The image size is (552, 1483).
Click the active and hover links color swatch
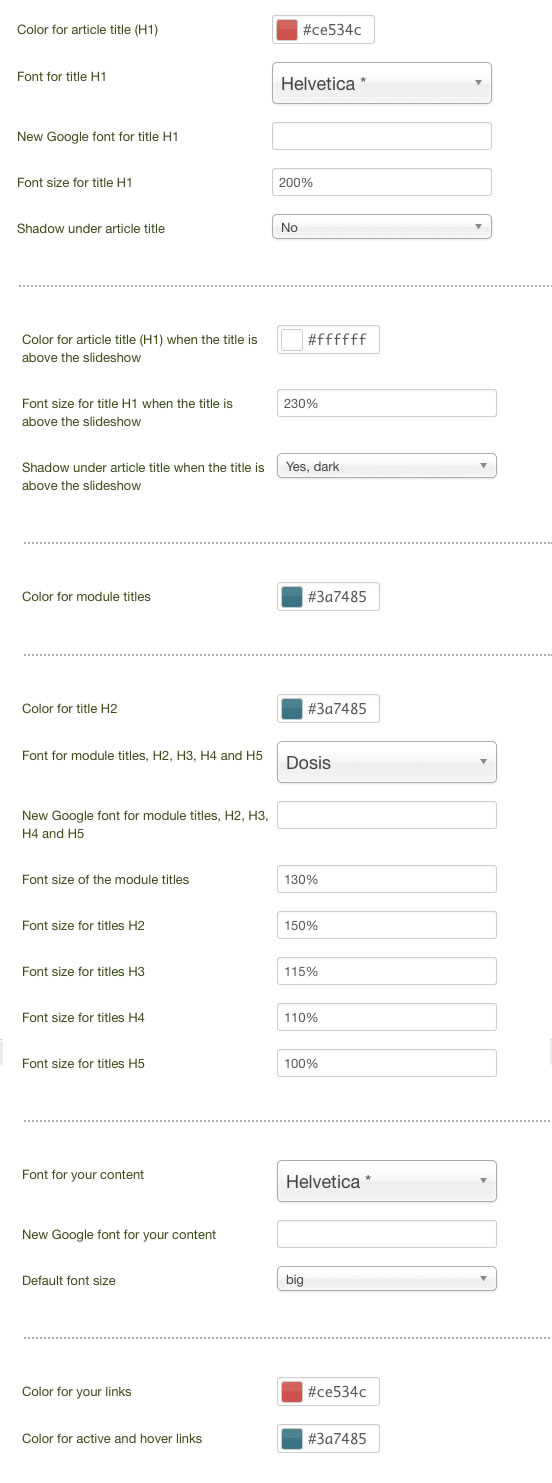tap(292, 1439)
